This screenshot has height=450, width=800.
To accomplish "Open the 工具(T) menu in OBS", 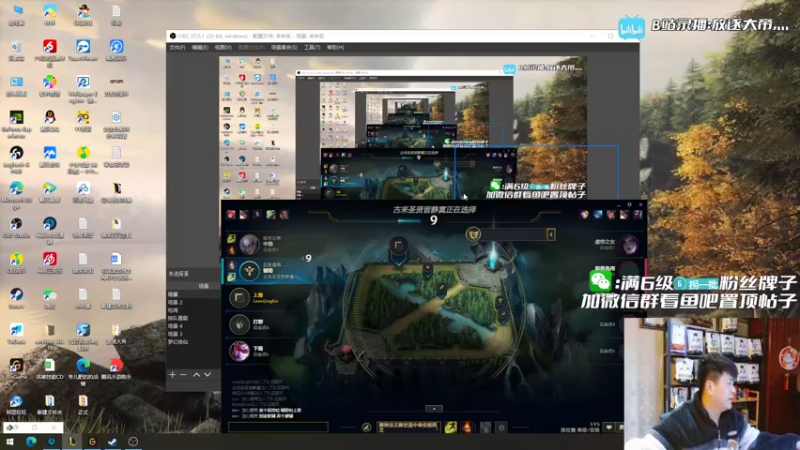I will coord(312,47).
